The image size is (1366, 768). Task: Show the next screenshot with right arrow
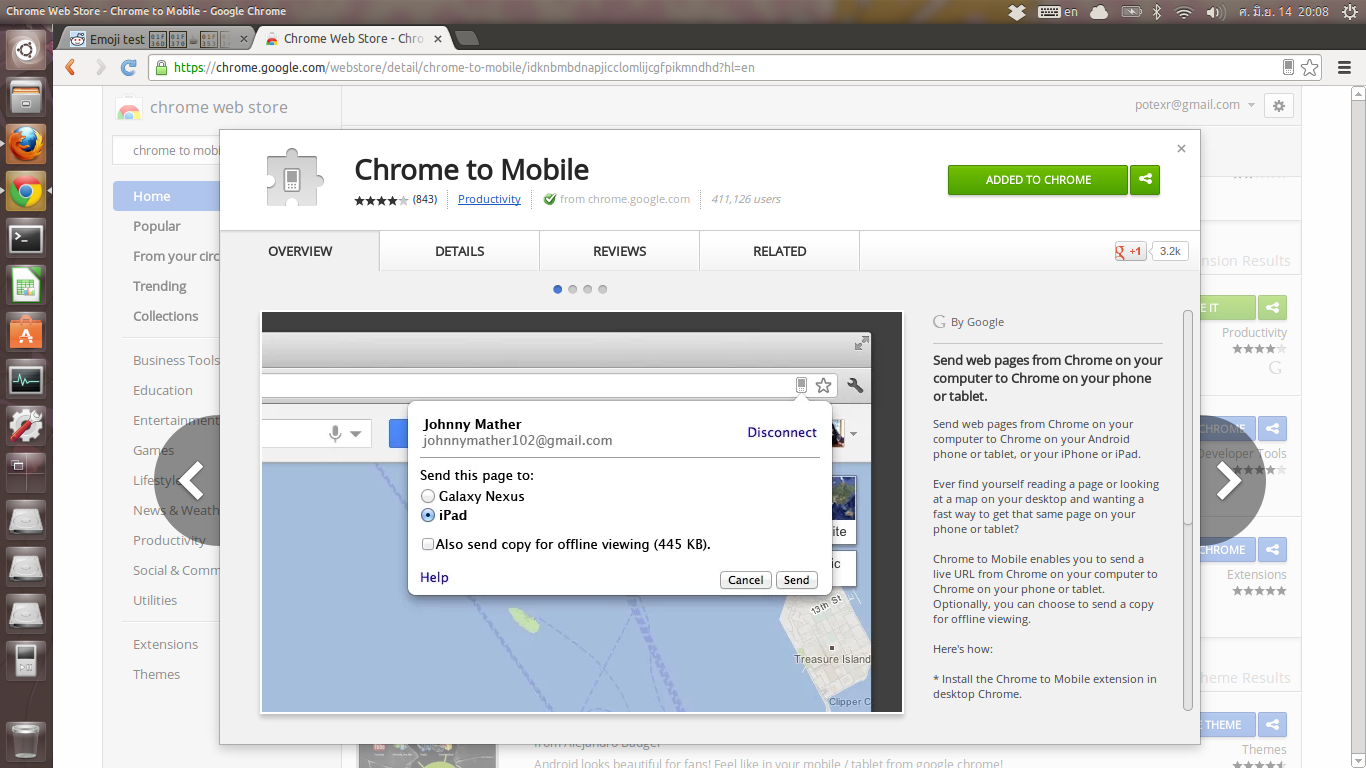[x=1229, y=481]
